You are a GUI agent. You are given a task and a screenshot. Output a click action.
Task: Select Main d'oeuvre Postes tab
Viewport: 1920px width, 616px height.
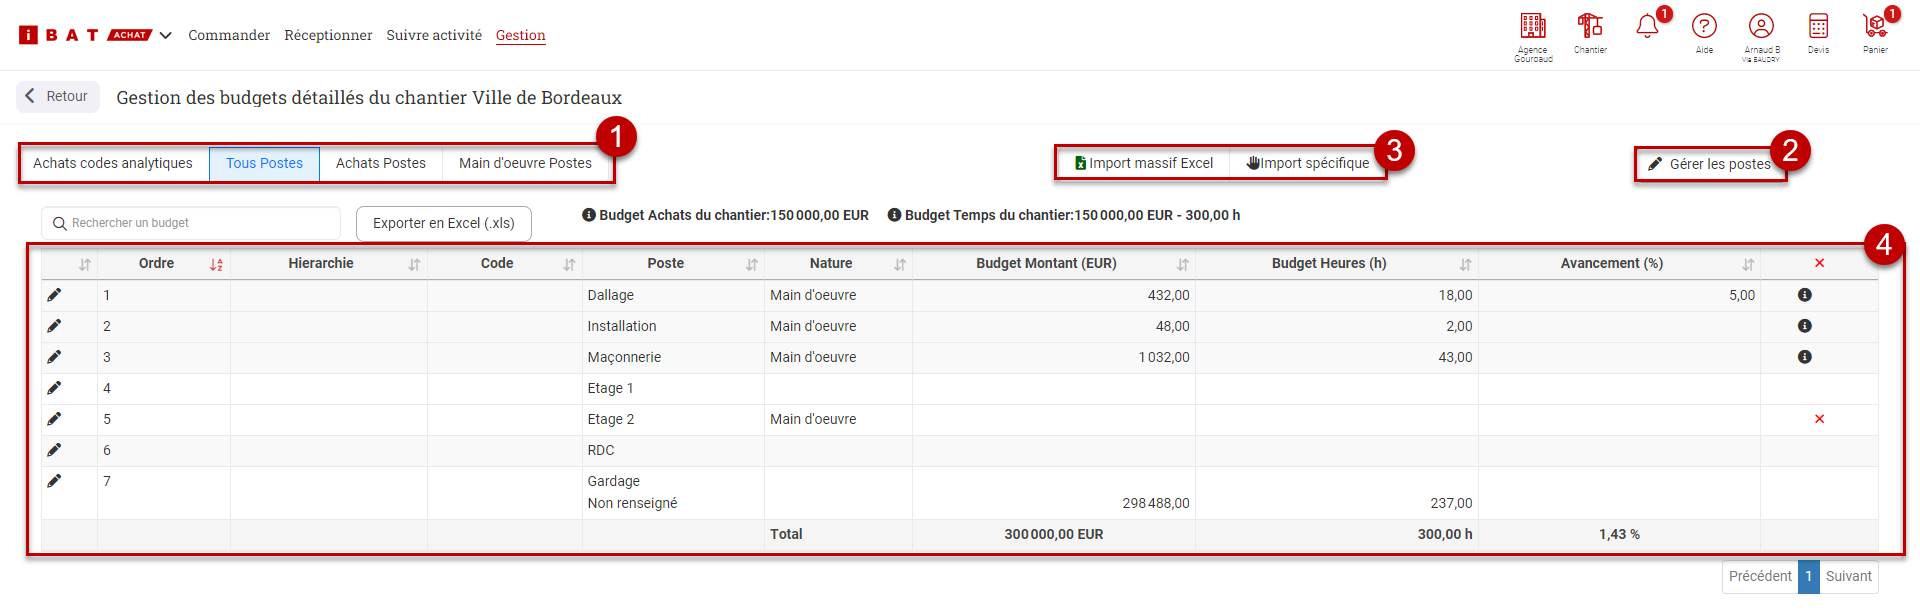525,164
